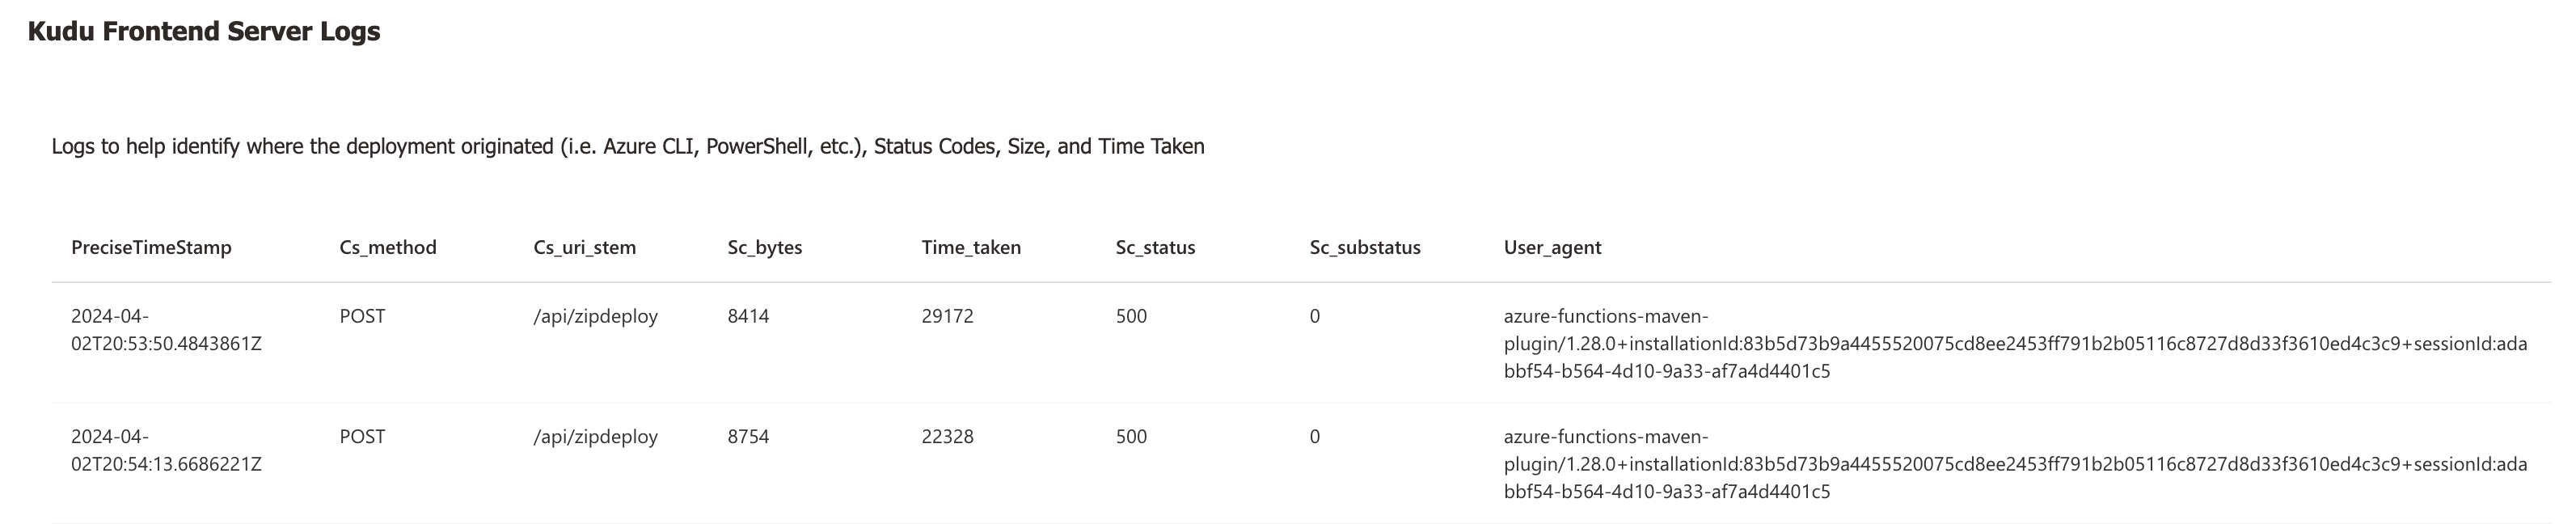Select the 22328 Time_taken value
This screenshot has width=2576, height=524.
[x=947, y=436]
